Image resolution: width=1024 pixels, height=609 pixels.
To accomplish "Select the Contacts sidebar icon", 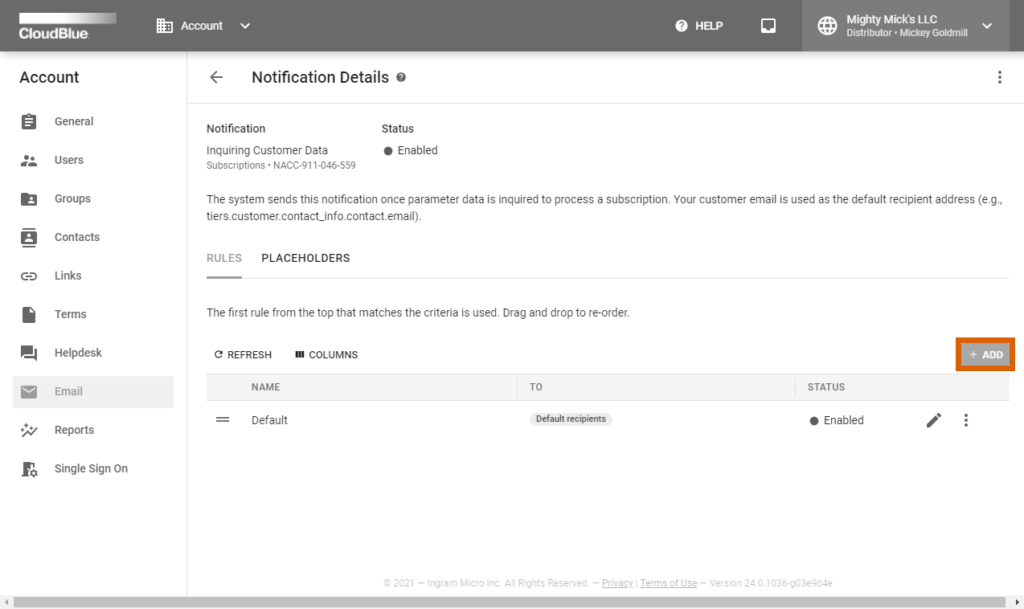I will tap(29, 237).
